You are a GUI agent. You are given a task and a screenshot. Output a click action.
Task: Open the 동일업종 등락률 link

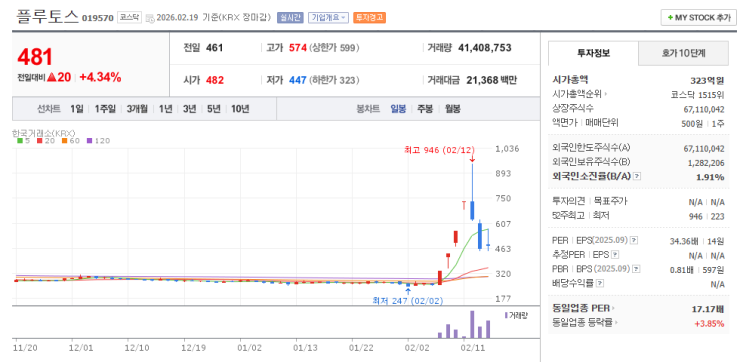pos(586,323)
